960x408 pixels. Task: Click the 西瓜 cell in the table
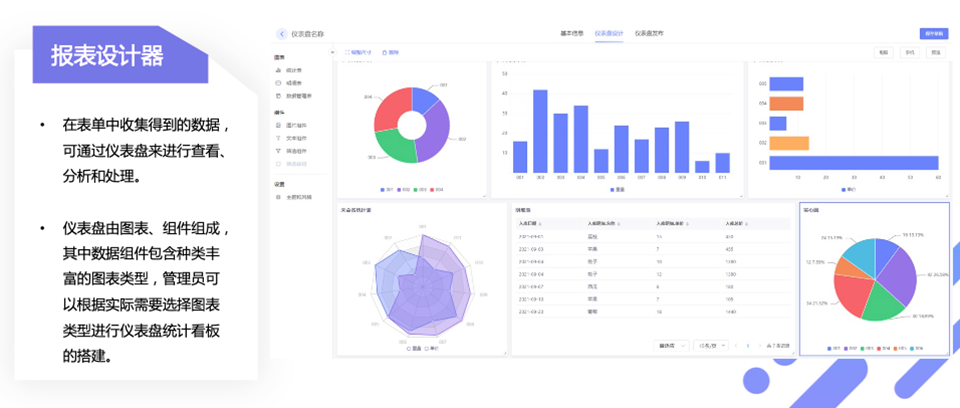click(591, 287)
